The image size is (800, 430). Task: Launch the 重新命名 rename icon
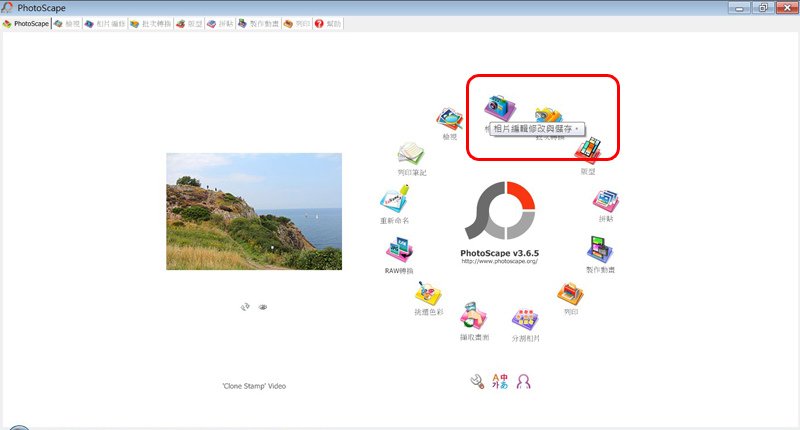[x=394, y=199]
